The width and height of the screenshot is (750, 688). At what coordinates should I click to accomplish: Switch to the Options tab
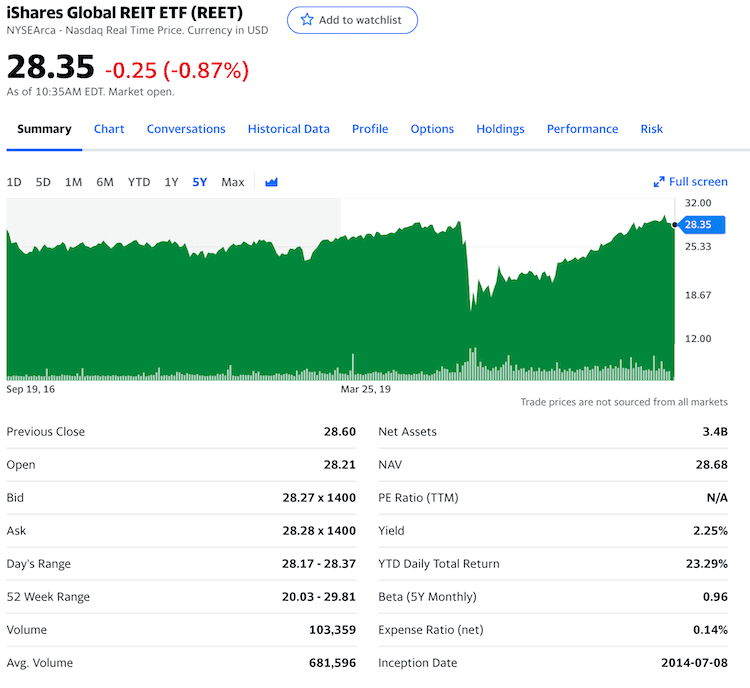click(x=432, y=129)
